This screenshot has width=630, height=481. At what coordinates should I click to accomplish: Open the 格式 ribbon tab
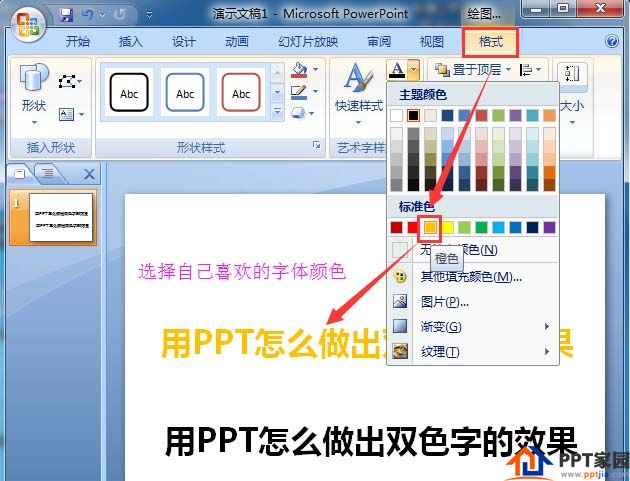tap(491, 41)
